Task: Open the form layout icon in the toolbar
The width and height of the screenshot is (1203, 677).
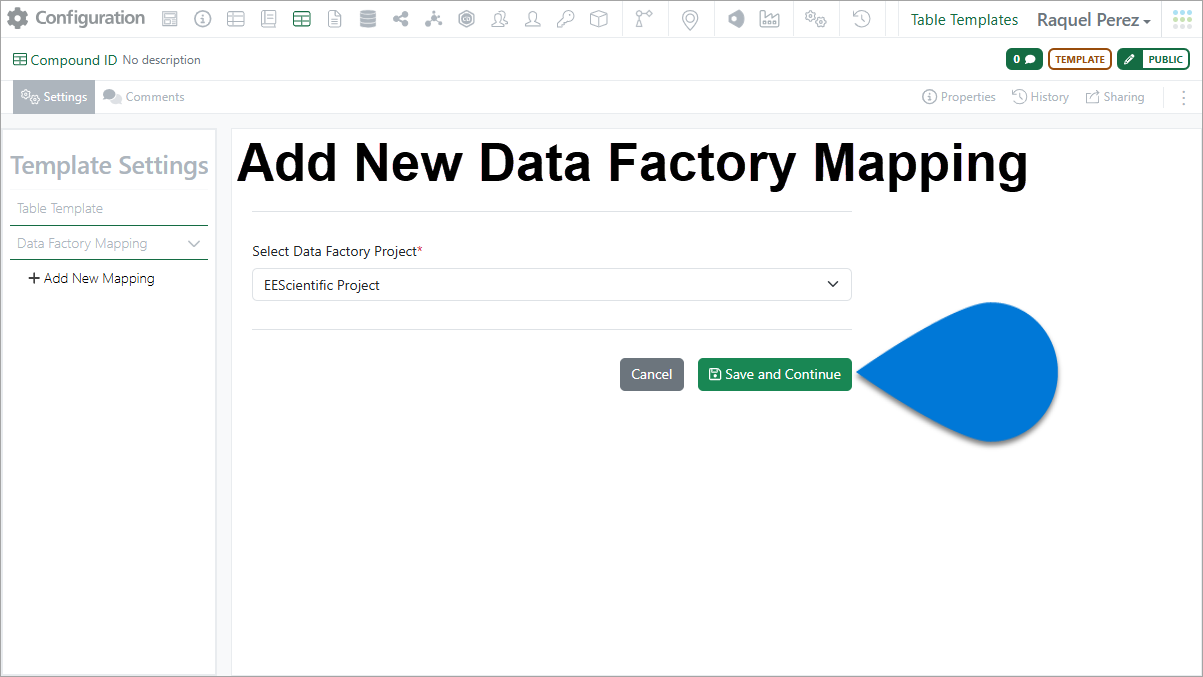Action: (x=170, y=19)
